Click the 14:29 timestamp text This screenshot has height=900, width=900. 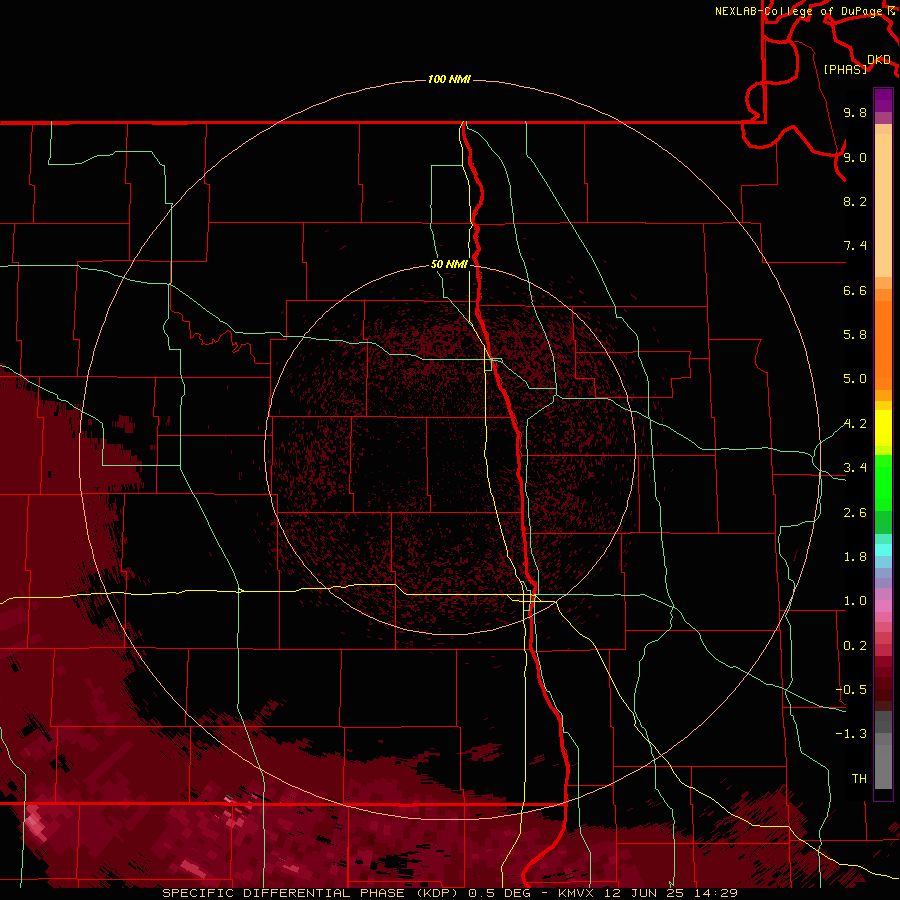pyautogui.click(x=718, y=893)
